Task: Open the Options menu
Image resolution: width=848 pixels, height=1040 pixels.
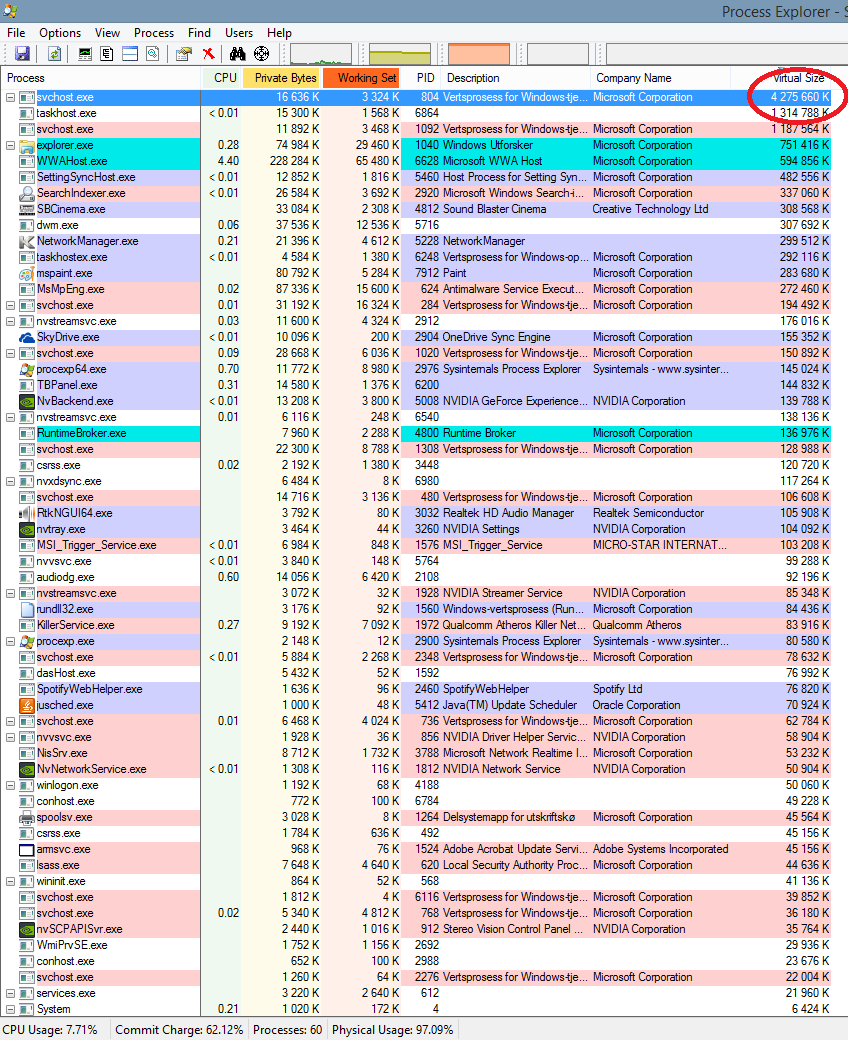Action: pos(60,32)
